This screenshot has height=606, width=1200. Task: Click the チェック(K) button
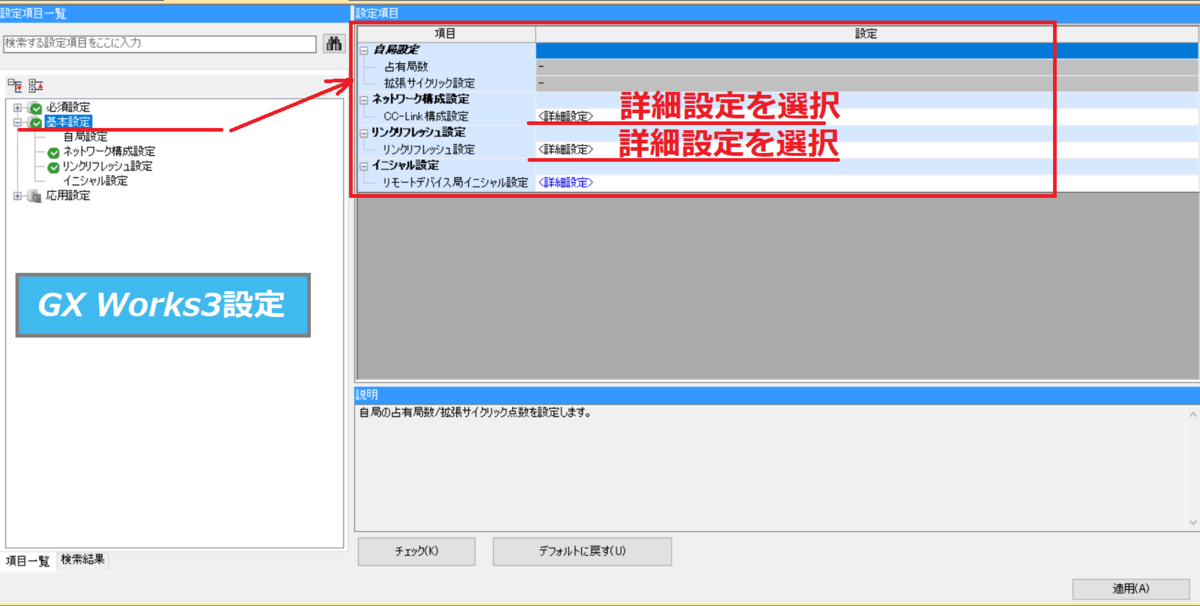point(417,551)
